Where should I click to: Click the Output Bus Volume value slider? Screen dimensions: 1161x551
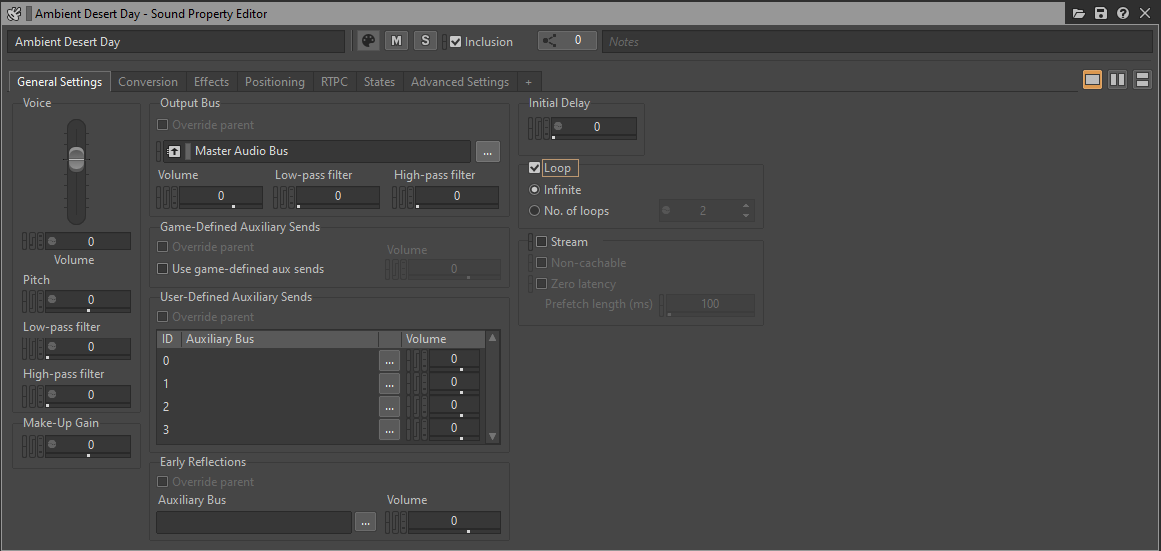click(221, 196)
